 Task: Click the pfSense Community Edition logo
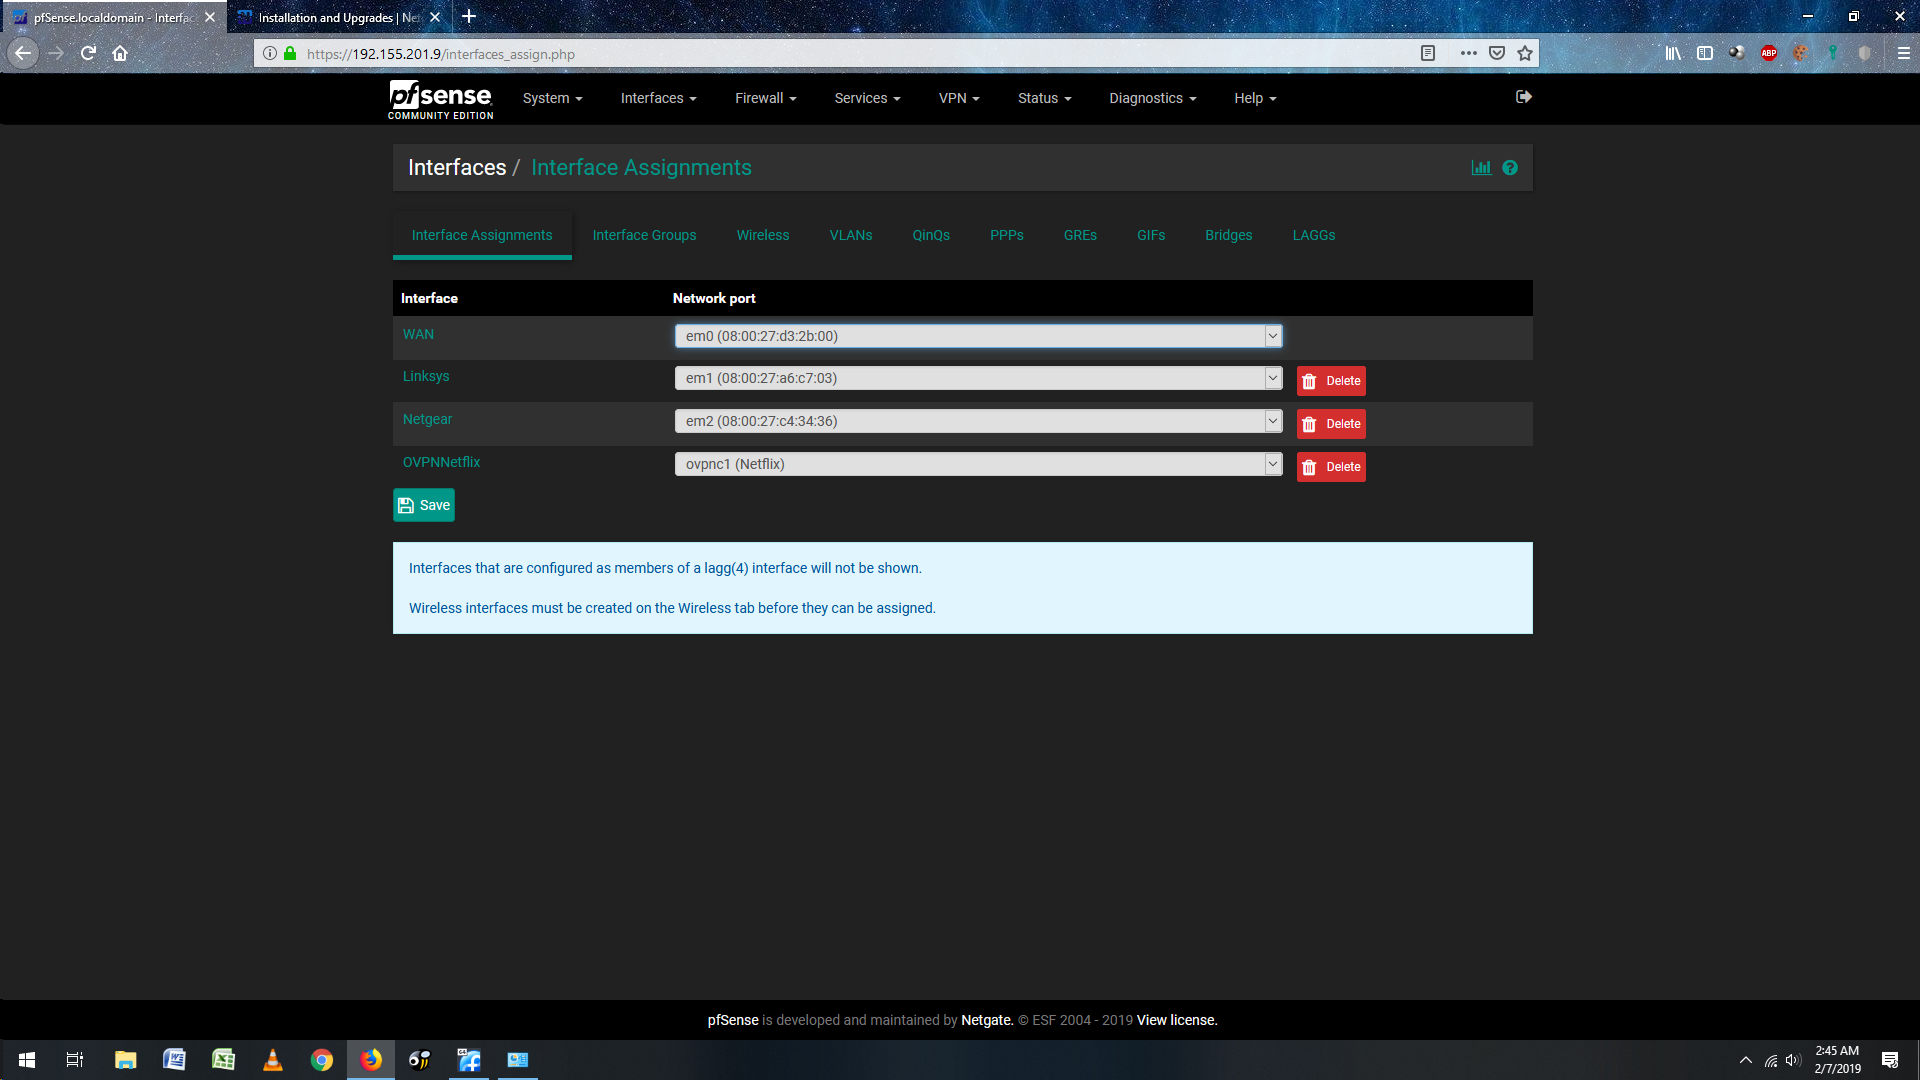[x=440, y=99]
